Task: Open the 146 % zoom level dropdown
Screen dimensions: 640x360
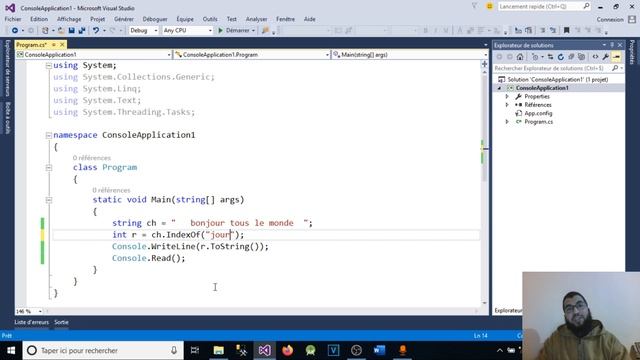Action: (x=29, y=311)
